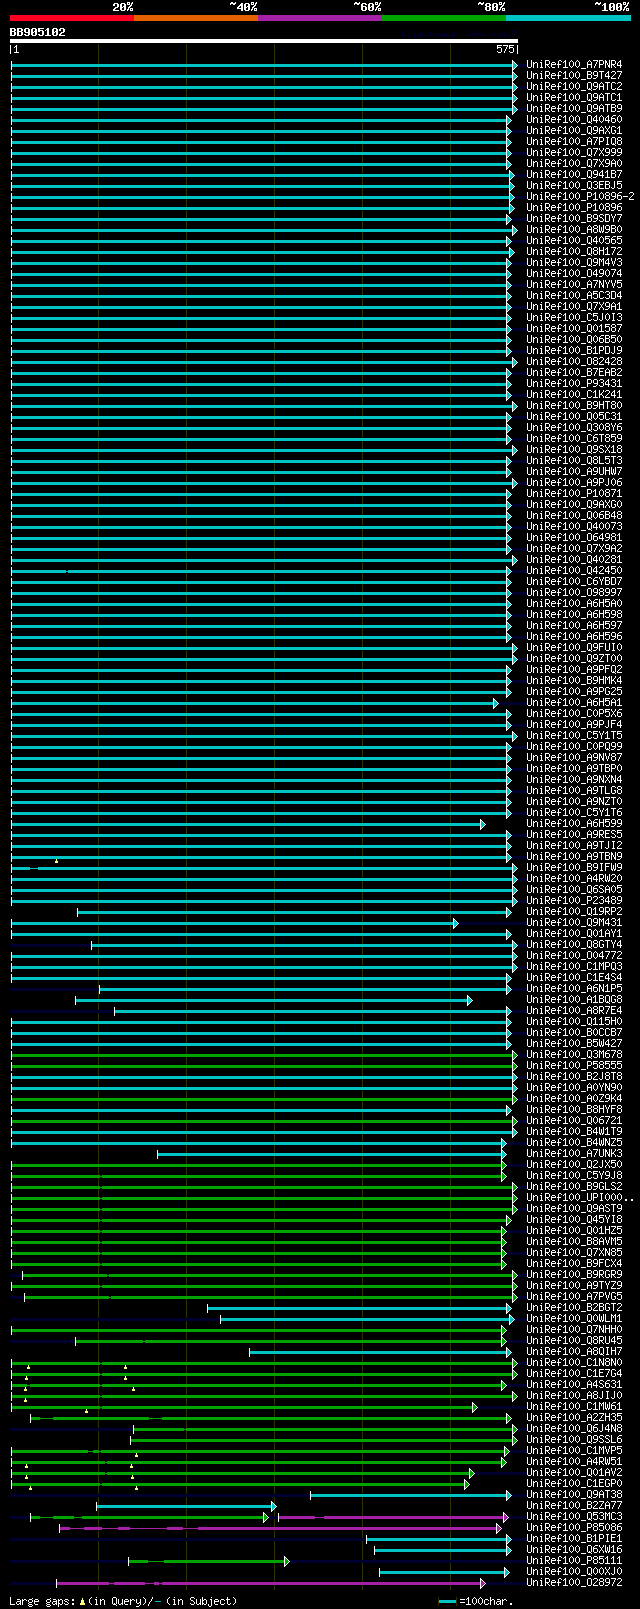Select hit label UniRef100_B9HT80
Viewport: 640px width, 1609px height.
pos(574,406)
